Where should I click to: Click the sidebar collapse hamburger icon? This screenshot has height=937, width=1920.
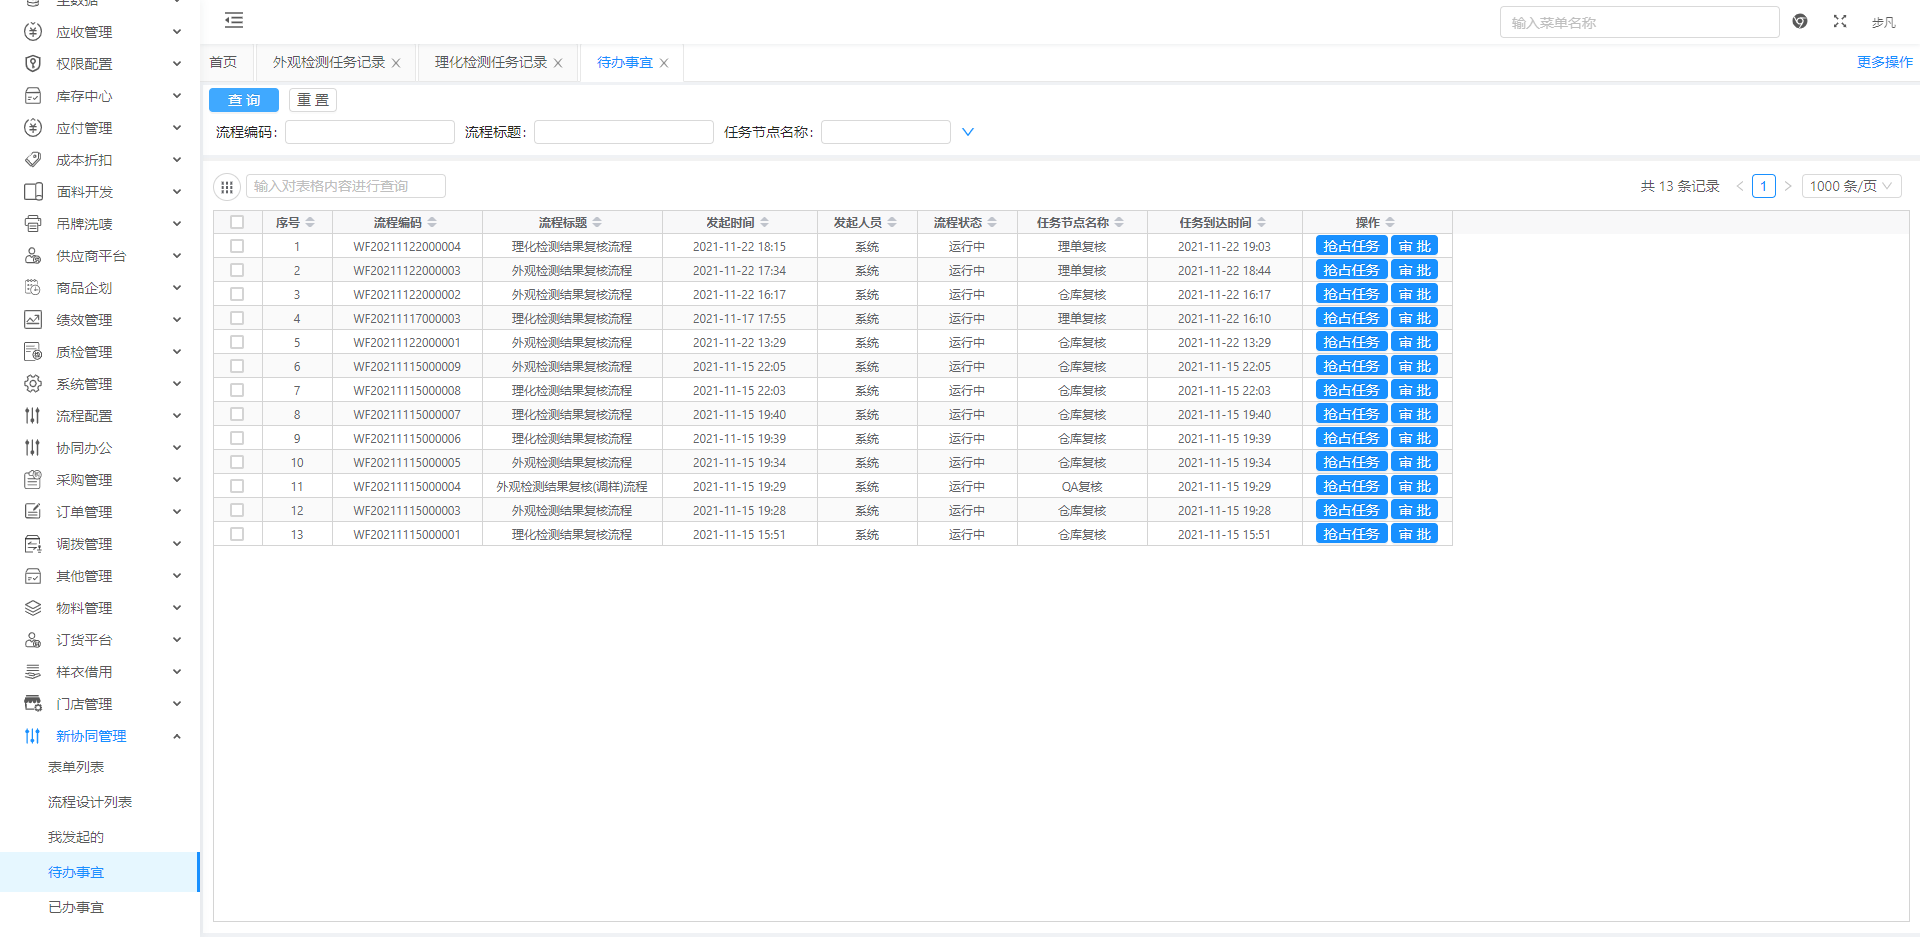point(234,20)
